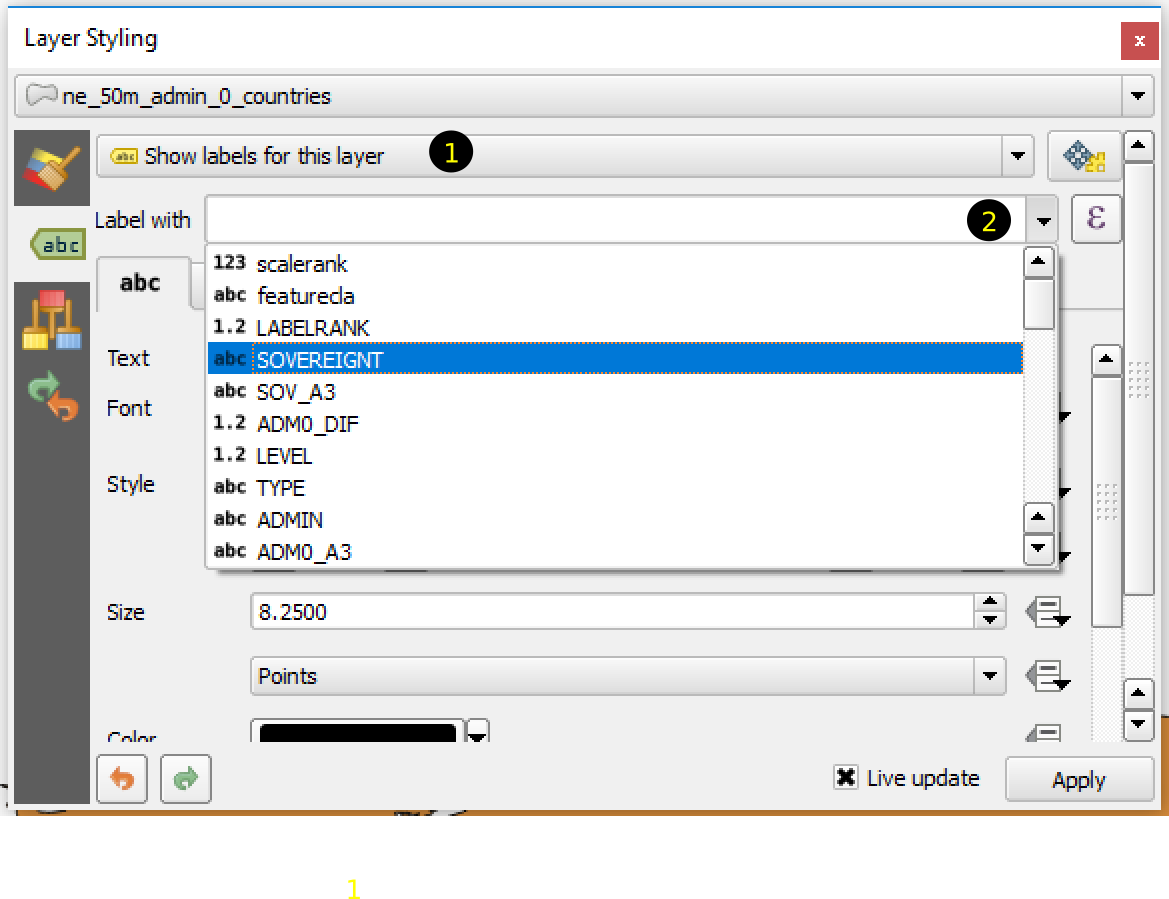Click the black text Color swatch
The height and width of the screenshot is (899, 1169).
coord(357,733)
